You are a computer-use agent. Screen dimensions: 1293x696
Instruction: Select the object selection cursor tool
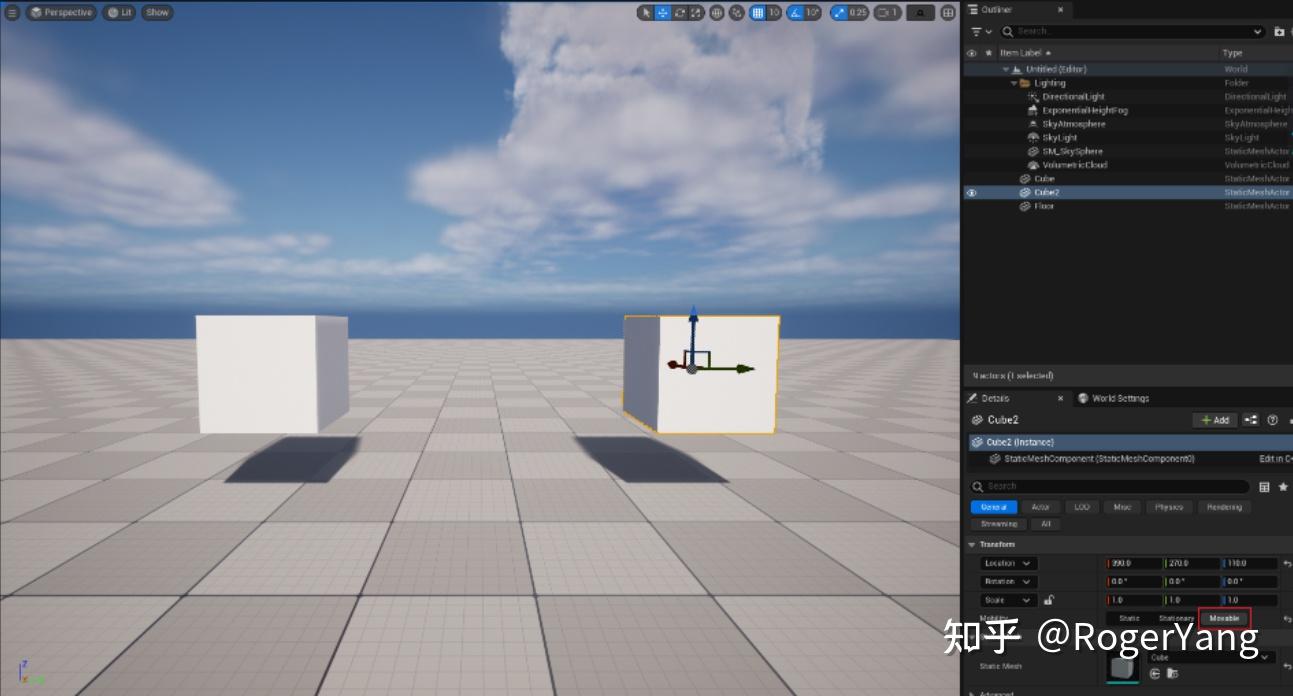point(646,12)
